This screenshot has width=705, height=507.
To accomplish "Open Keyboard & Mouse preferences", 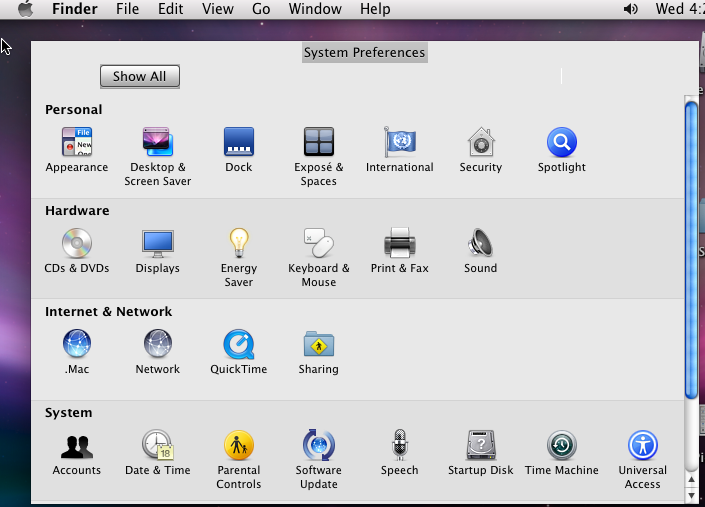I will [x=318, y=258].
